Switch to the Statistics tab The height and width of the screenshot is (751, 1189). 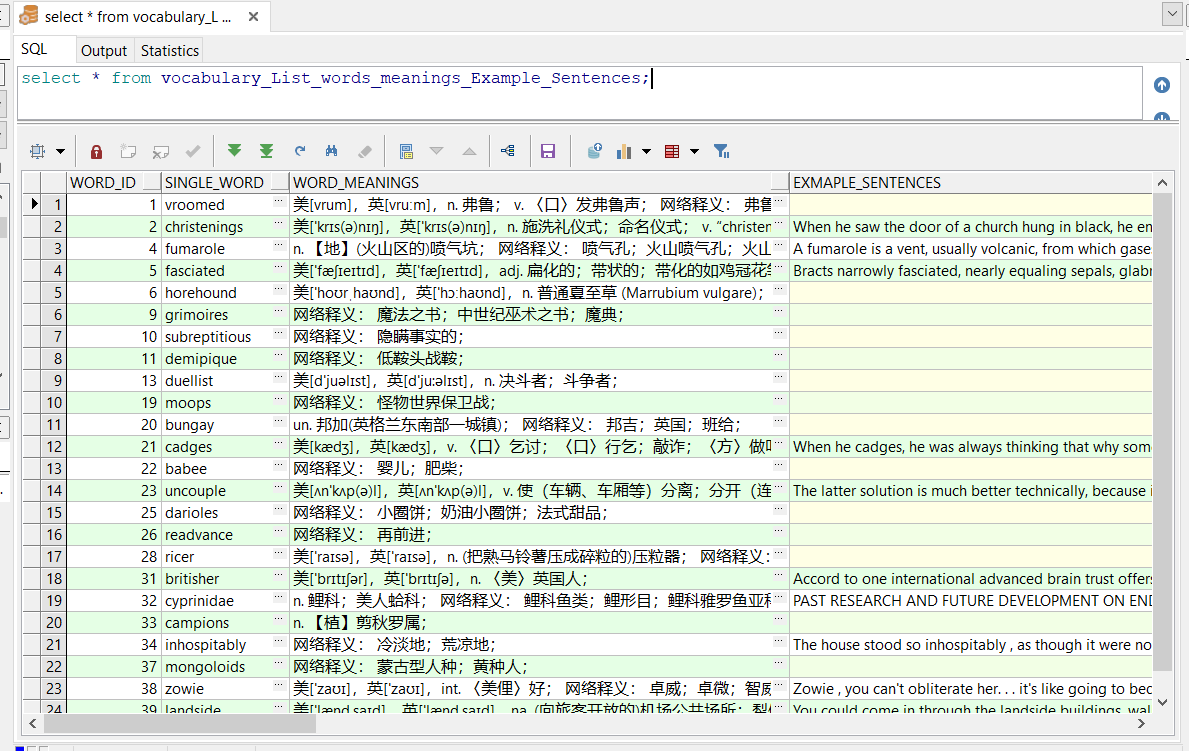pos(169,51)
